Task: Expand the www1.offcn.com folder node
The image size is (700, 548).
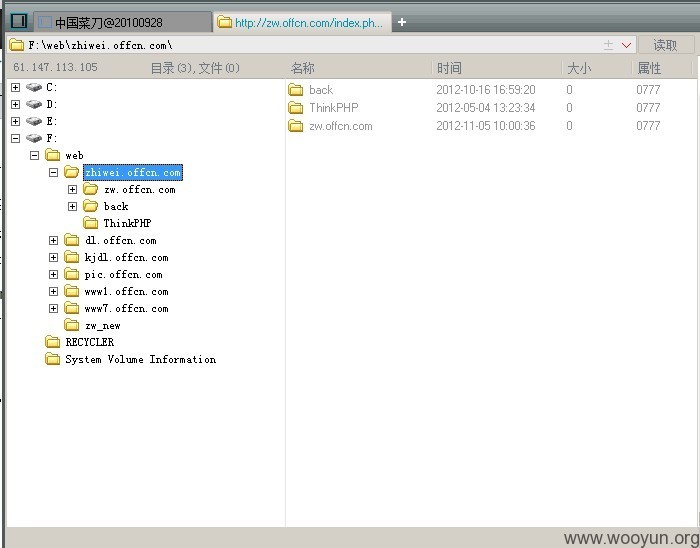Action: 54,291
